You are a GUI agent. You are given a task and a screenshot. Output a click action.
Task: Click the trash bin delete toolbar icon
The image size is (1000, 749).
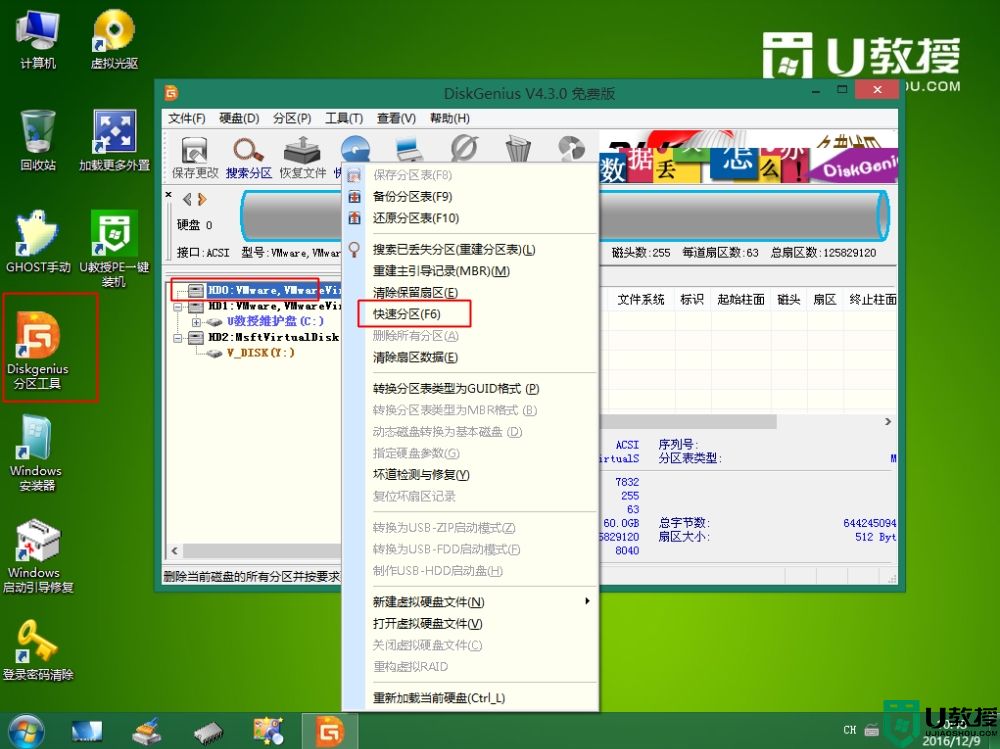pyautogui.click(x=518, y=149)
